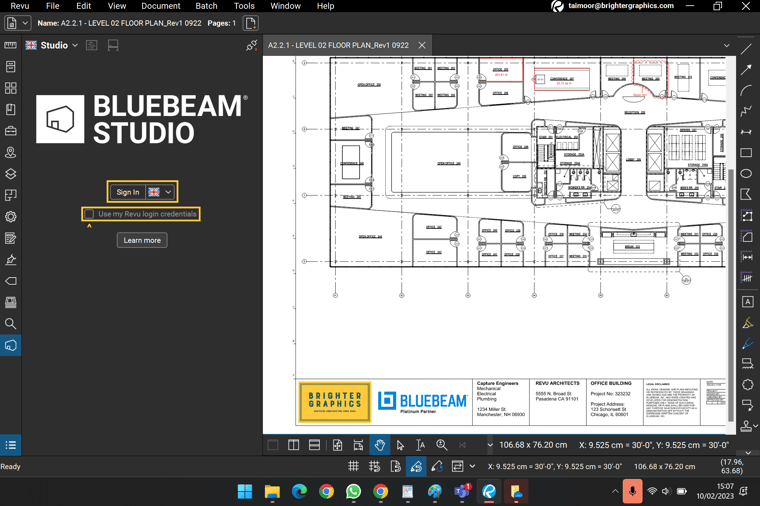This screenshot has width=760, height=506.
Task: Open the Links panel
Action: pos(10,281)
